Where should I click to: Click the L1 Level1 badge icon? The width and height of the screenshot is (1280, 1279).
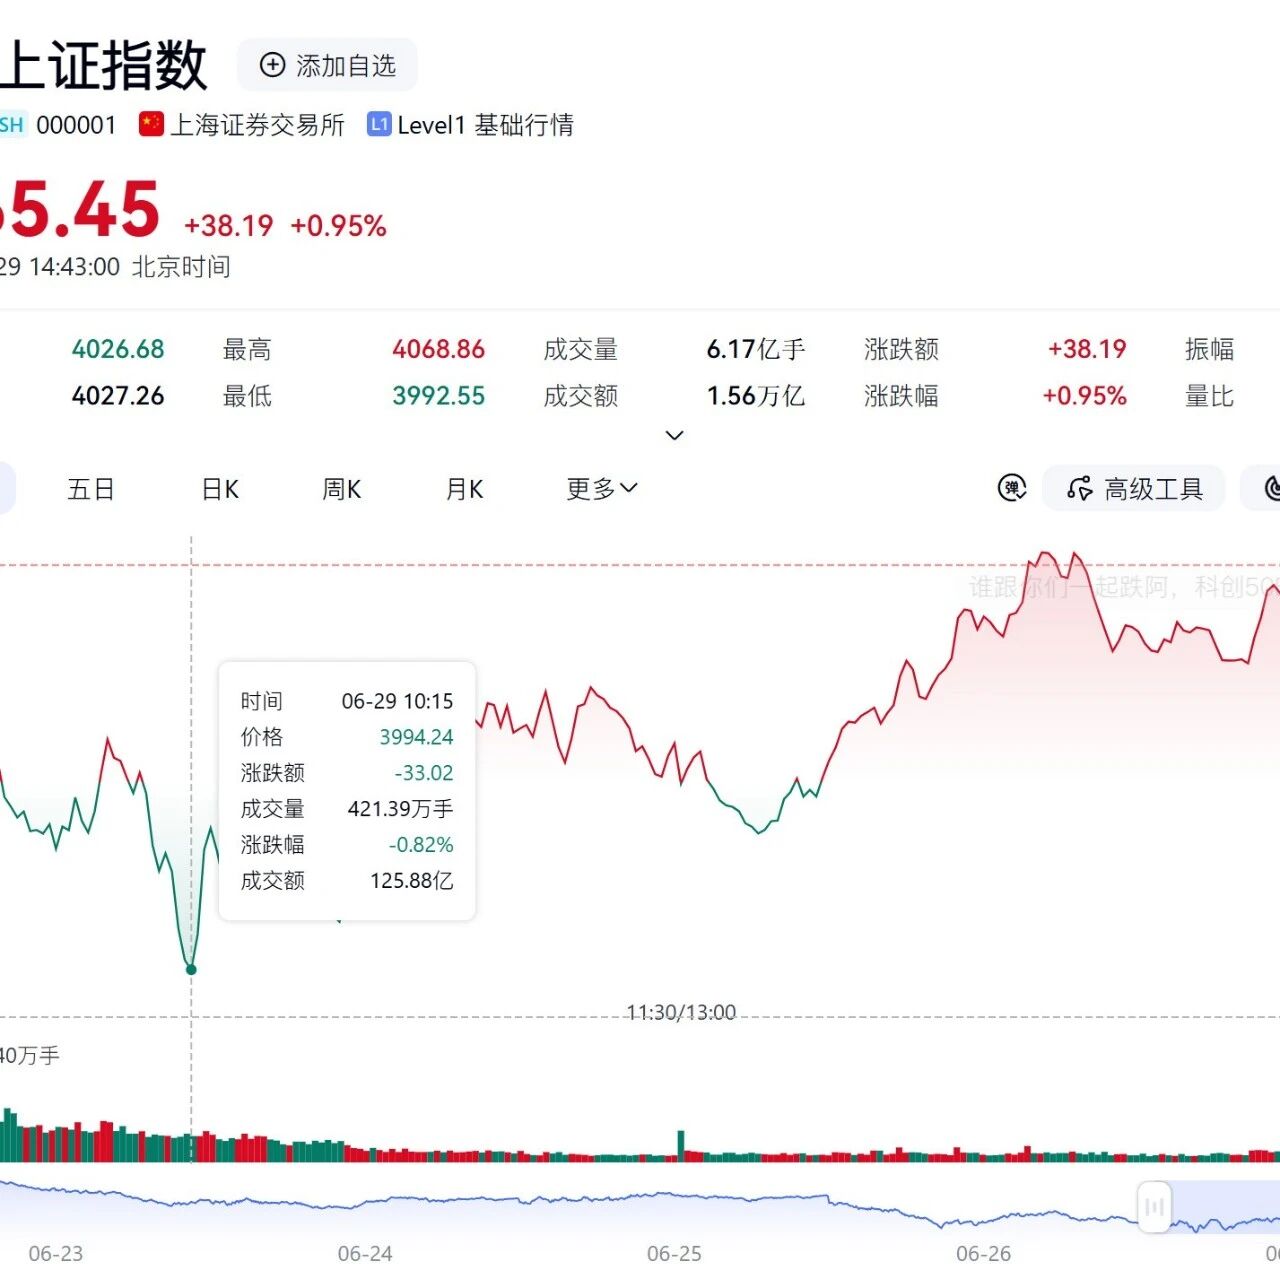(x=379, y=124)
